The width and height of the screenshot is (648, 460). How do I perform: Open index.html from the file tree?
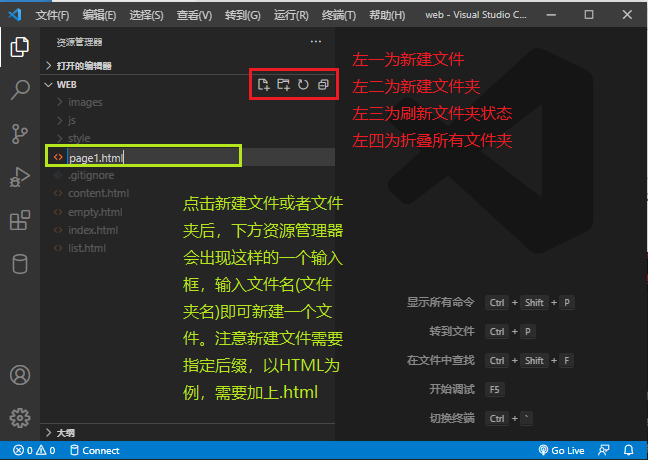tap(92, 230)
